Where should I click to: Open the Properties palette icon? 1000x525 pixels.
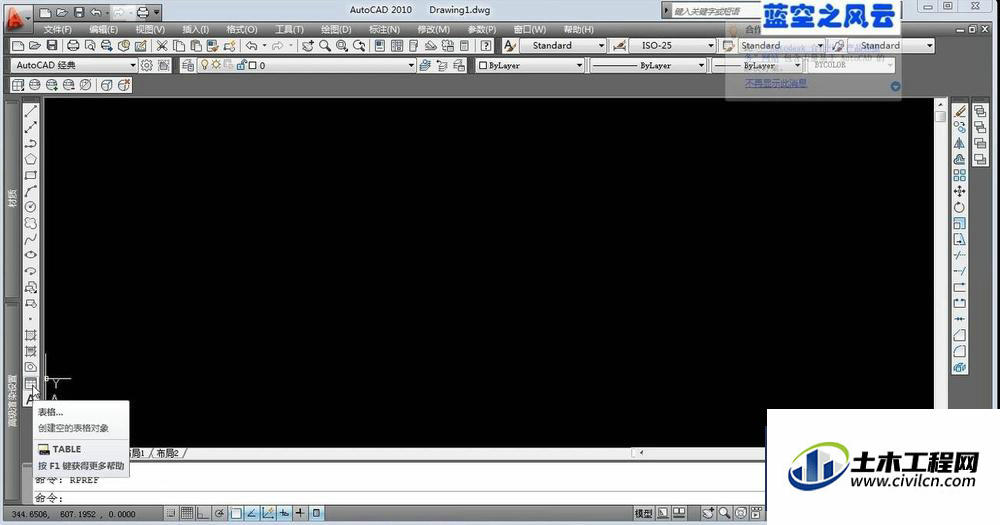coord(380,46)
